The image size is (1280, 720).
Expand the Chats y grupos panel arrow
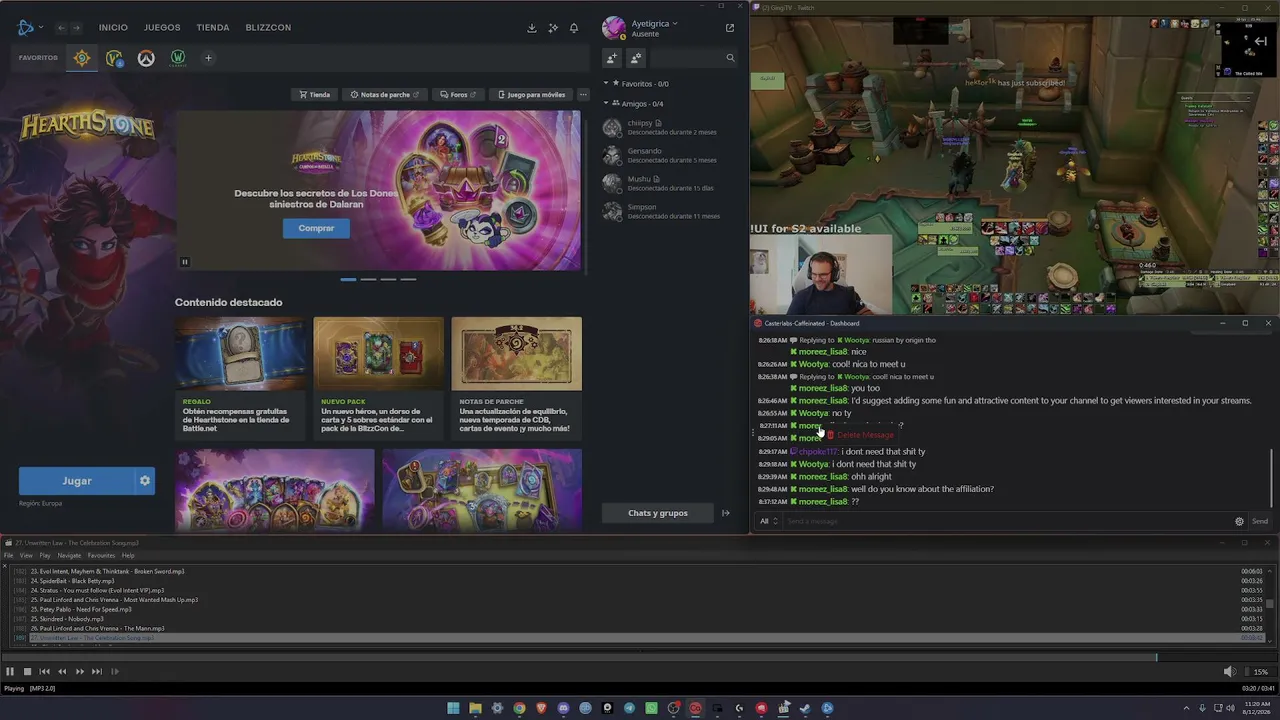click(x=726, y=513)
